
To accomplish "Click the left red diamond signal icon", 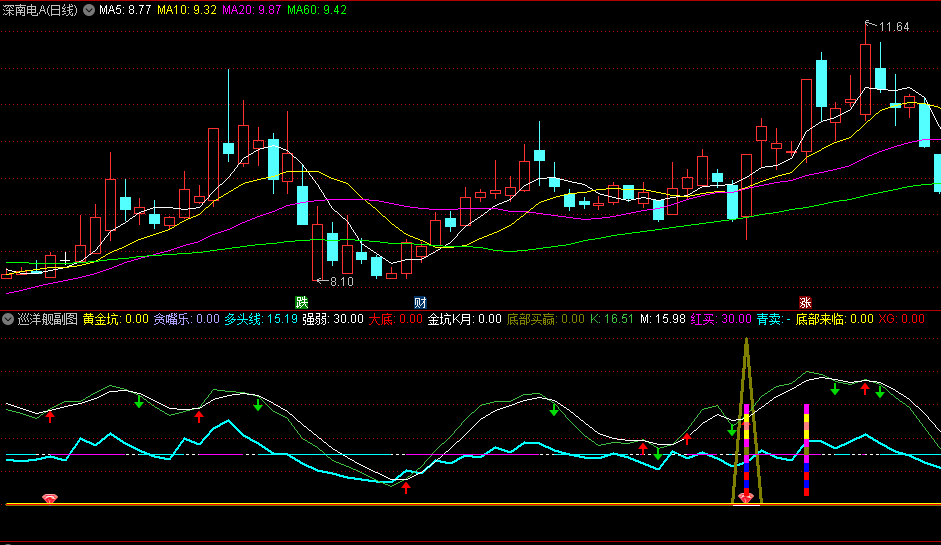I will click(x=50, y=498).
